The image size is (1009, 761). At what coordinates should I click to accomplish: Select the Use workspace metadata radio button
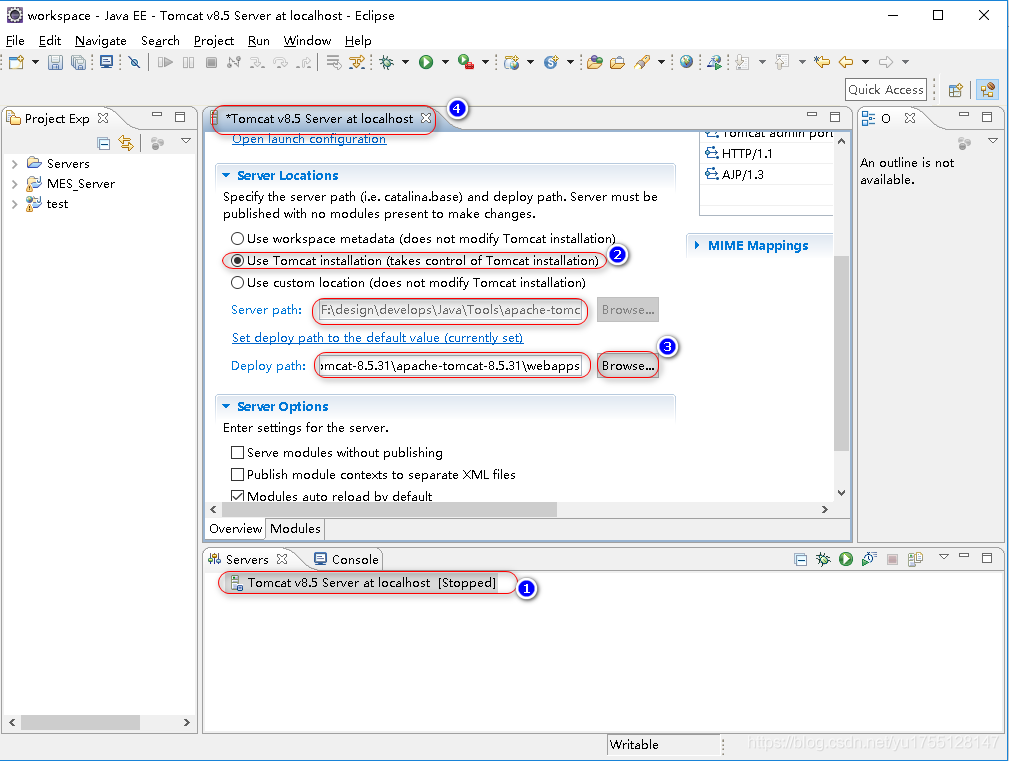pyautogui.click(x=237, y=239)
